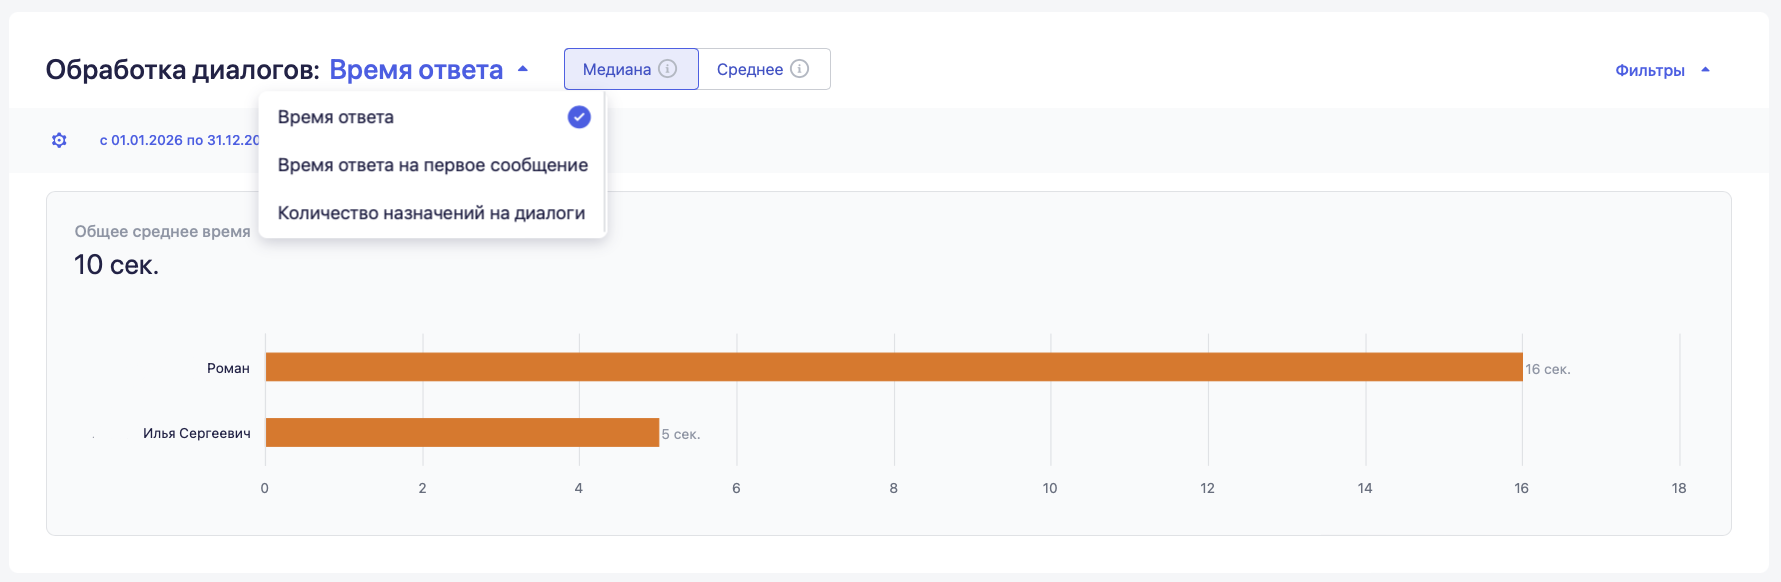Viewport: 1781px width, 582px height.
Task: Click the info icon next to Медиана
Action: point(668,69)
